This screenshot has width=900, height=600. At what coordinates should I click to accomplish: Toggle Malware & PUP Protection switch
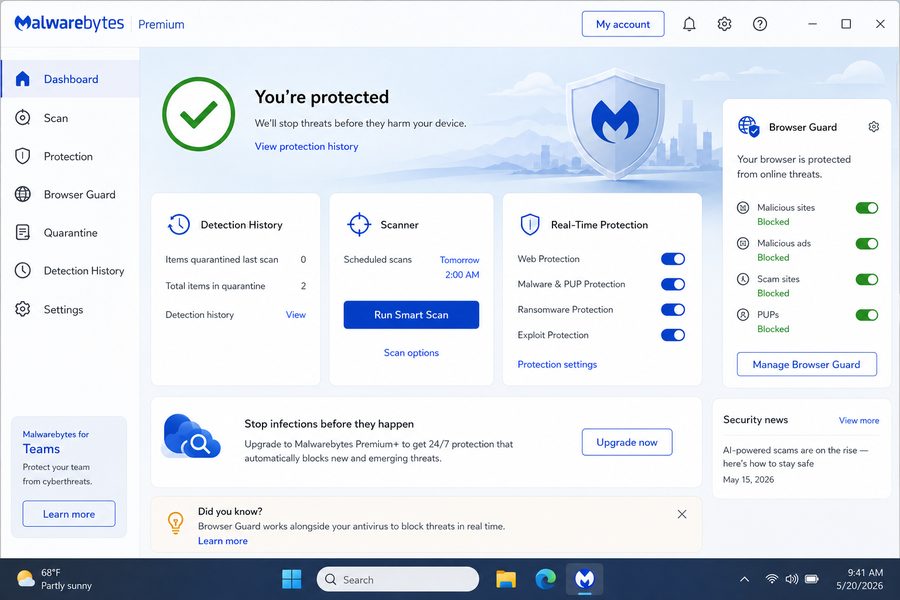click(673, 284)
